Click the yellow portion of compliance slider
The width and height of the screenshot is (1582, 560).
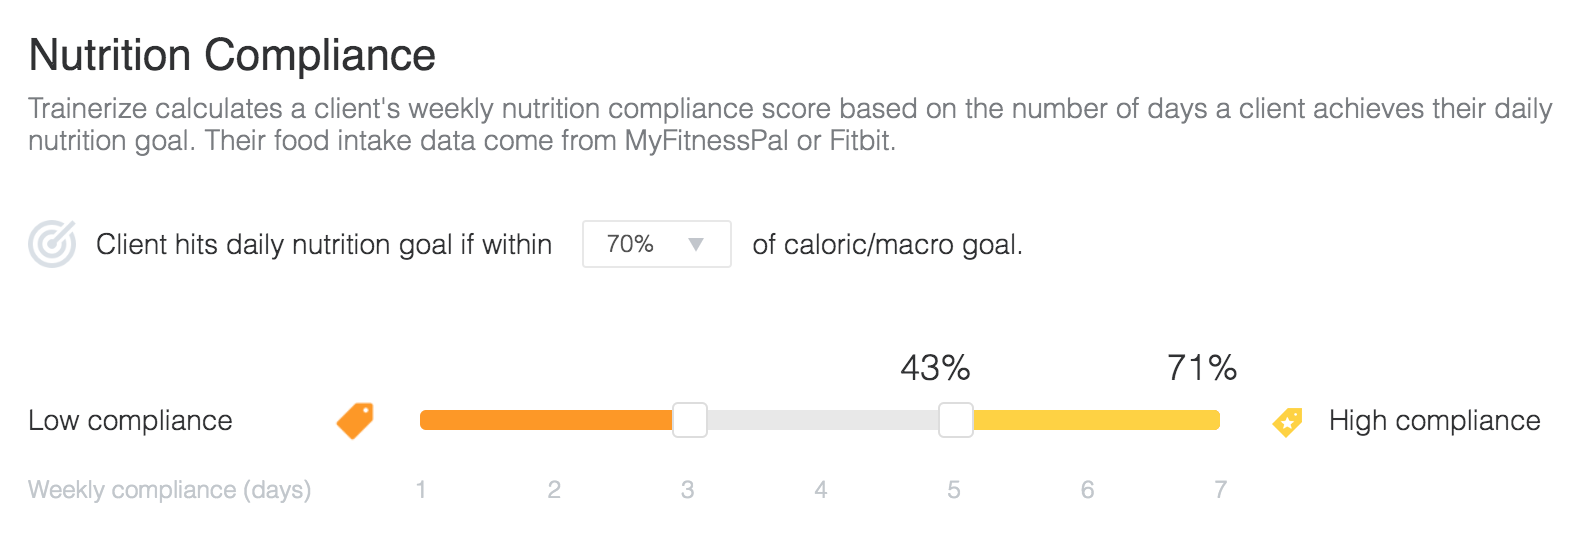(1096, 420)
